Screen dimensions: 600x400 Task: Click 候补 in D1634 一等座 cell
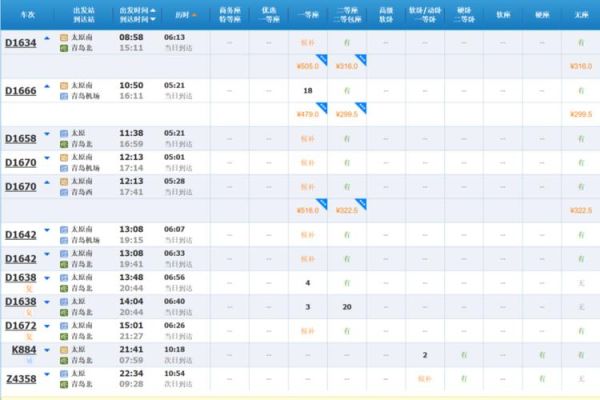point(308,43)
